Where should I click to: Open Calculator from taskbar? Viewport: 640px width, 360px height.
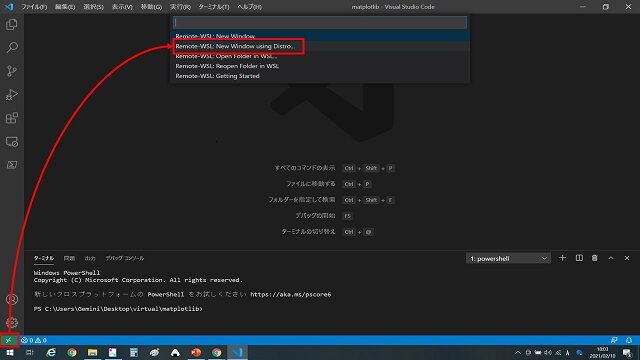point(133,352)
